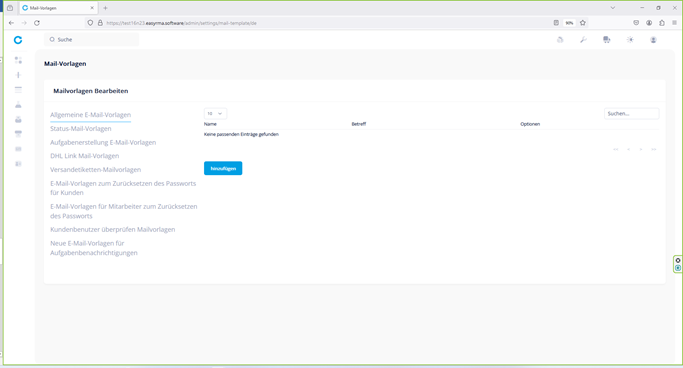
Task: Select Allgemeine E-Mail-Vorlagen tab
Action: tap(91, 115)
